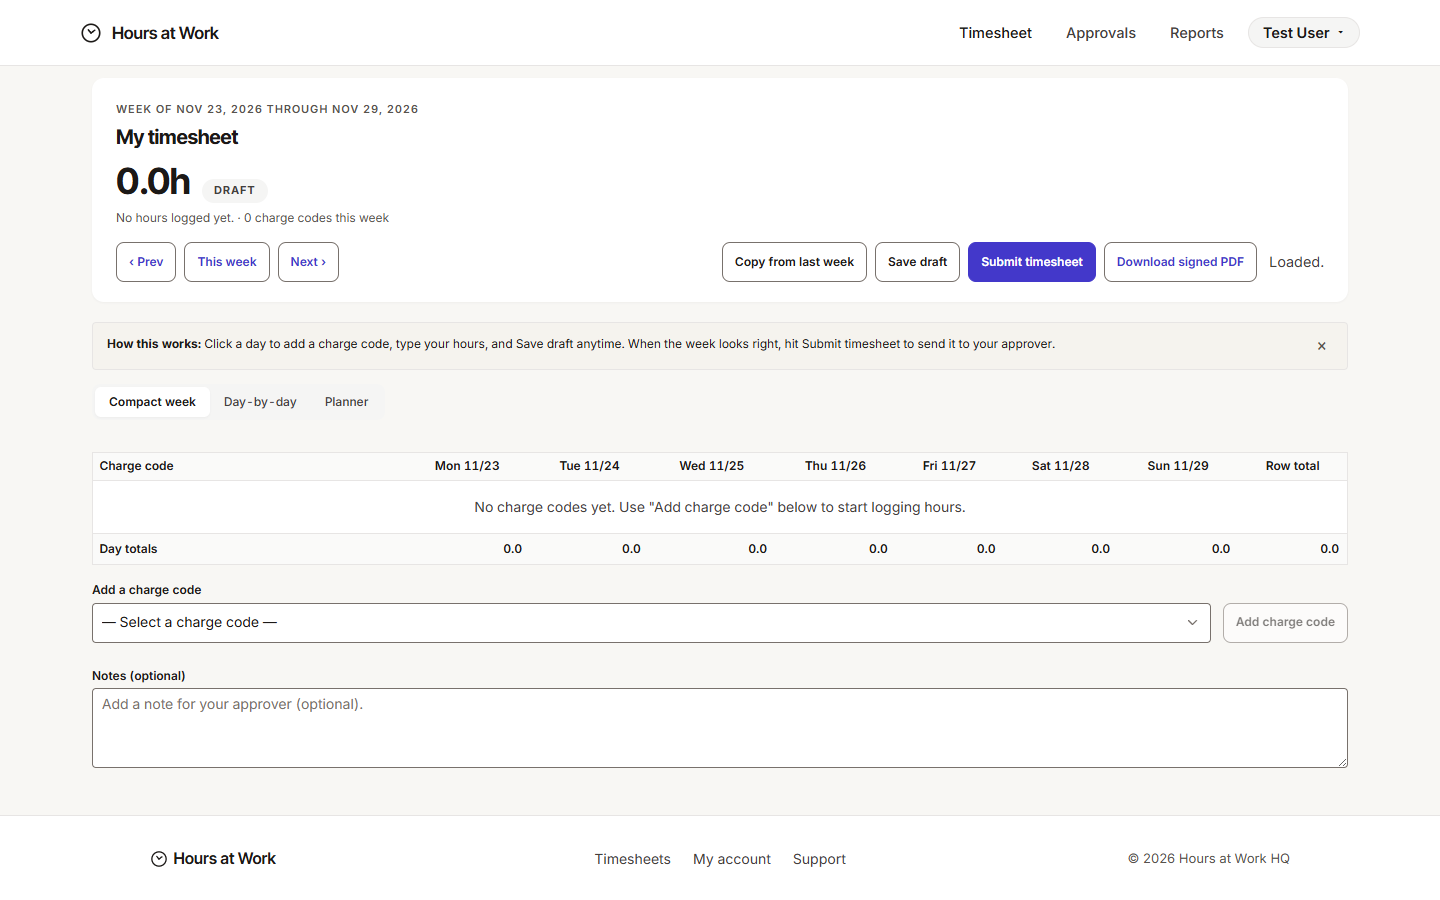Click the week of Nov 23 date range
The height and width of the screenshot is (900, 1440).
click(x=267, y=109)
